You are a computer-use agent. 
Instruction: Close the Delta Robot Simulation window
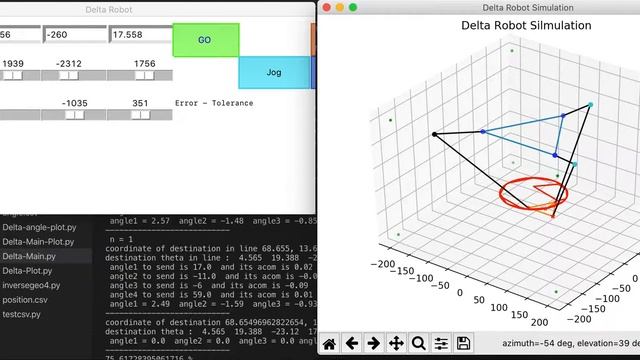point(327,7)
